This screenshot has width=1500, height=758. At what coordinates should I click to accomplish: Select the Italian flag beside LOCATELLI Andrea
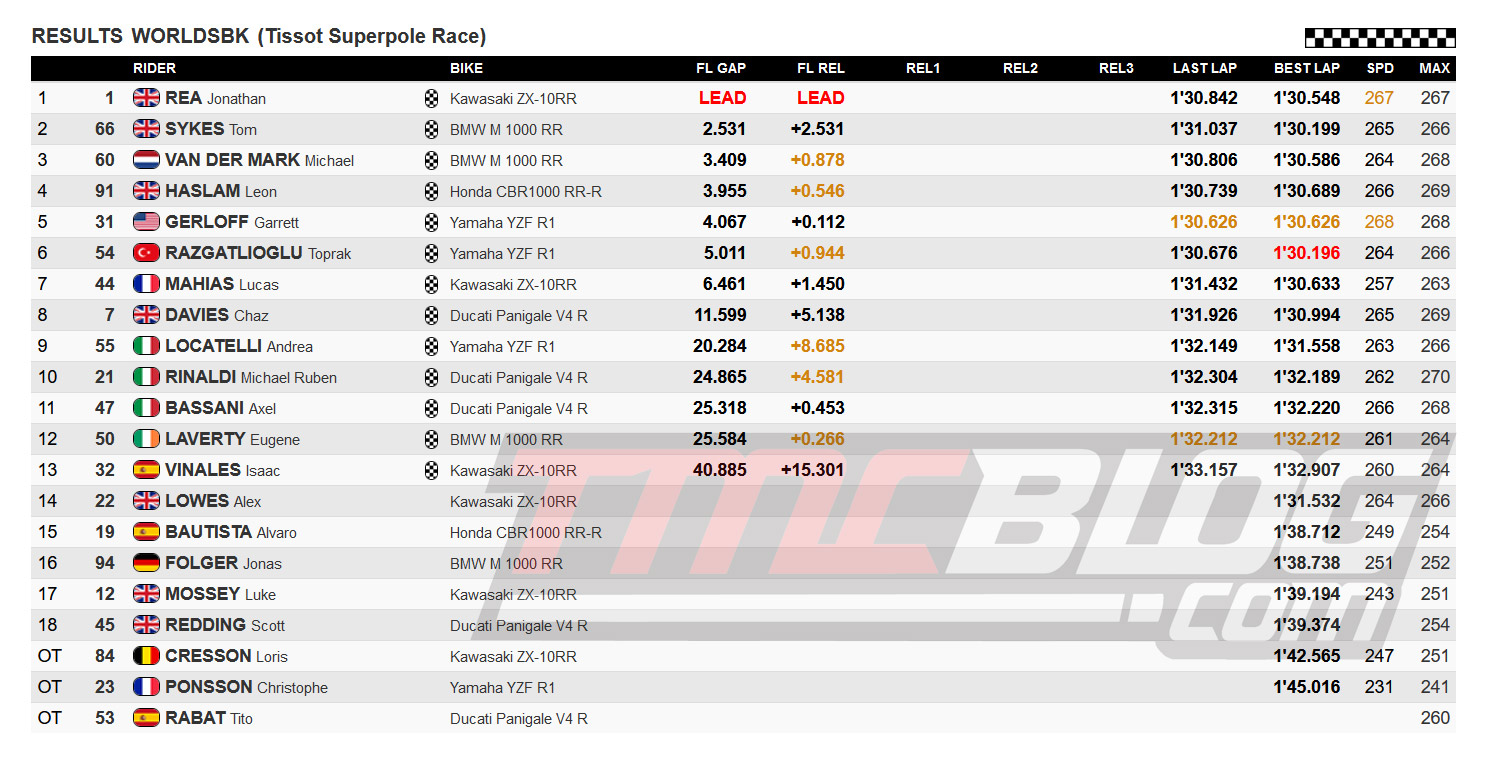(x=146, y=346)
